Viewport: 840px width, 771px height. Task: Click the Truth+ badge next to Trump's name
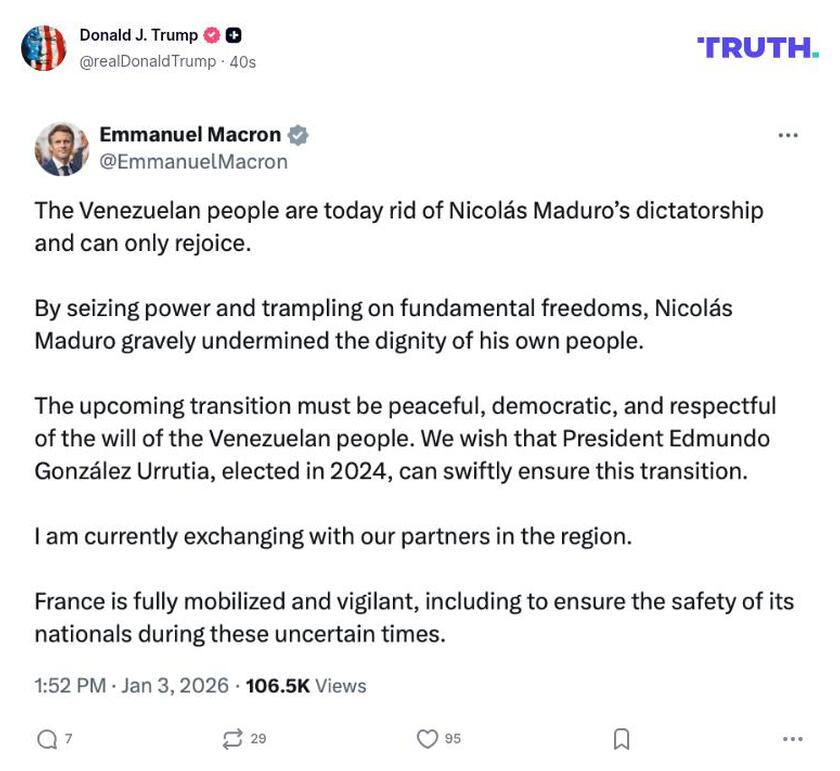tap(231, 34)
